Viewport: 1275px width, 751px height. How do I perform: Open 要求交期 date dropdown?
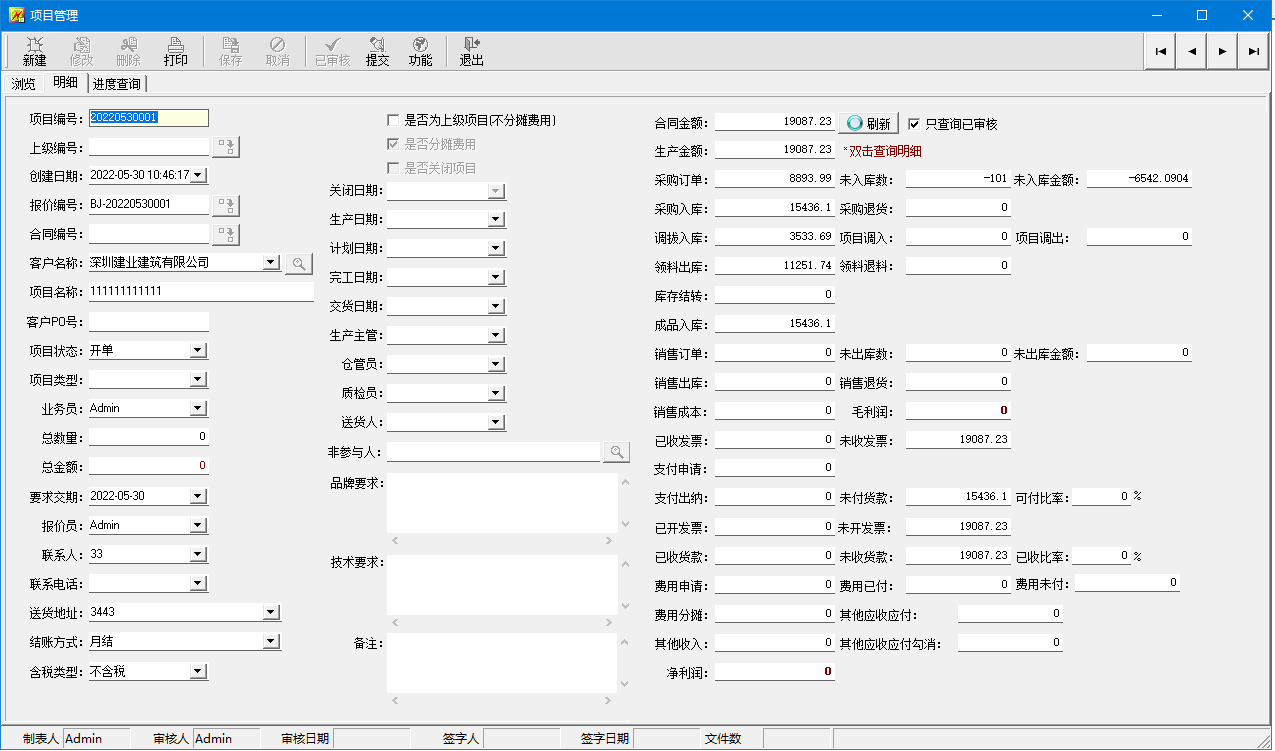click(197, 496)
